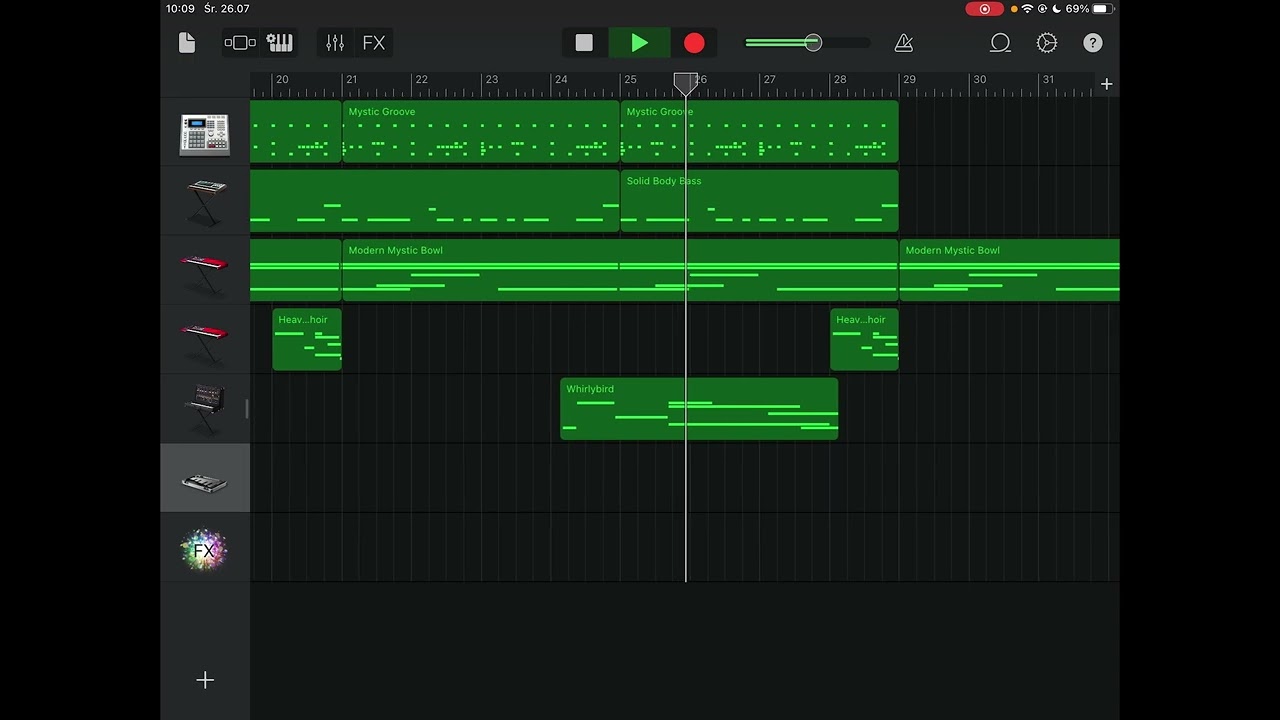Screen dimensions: 1280x720
Task: Select the colorful FX track header
Action: click(x=205, y=548)
